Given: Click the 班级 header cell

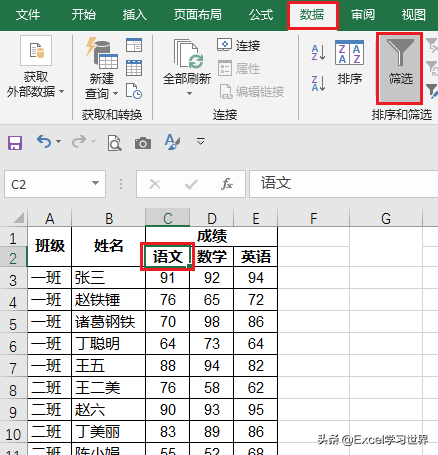Looking at the screenshot, I should coord(50,246).
